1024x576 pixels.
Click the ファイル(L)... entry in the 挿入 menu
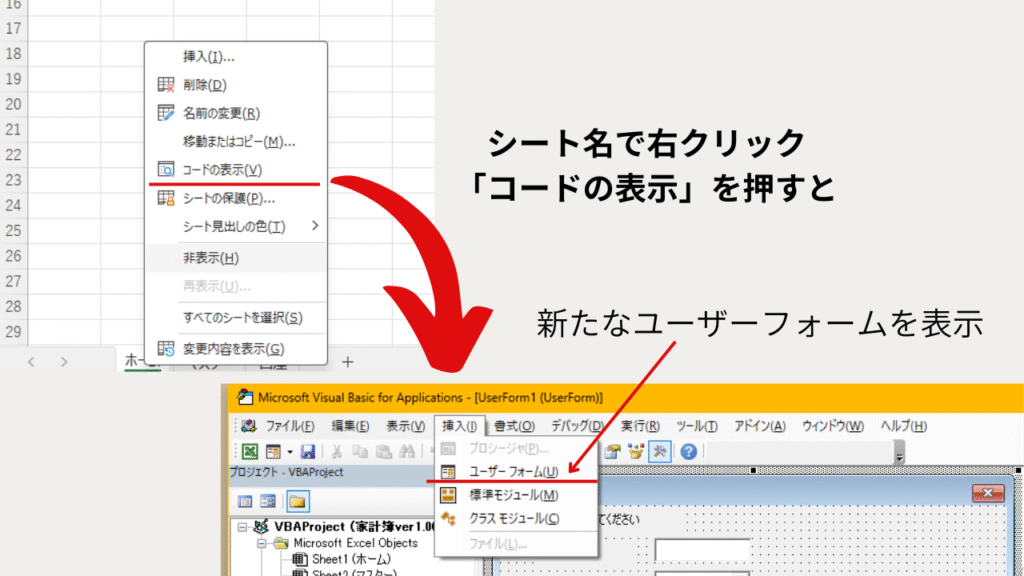[x=516, y=543]
